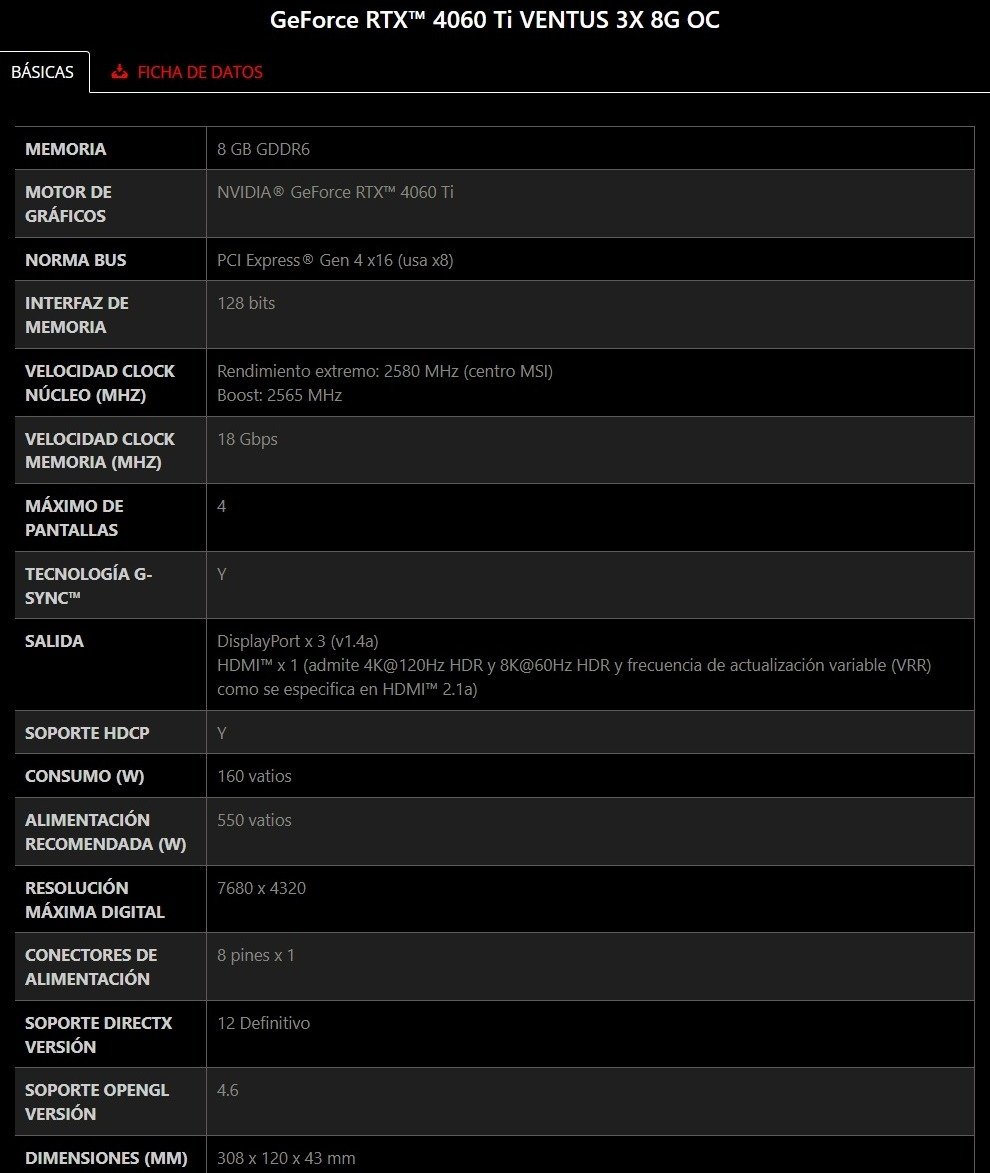Click the SOPORTE HDCP label
Image resolution: width=990 pixels, height=1173 pixels.
87,733
